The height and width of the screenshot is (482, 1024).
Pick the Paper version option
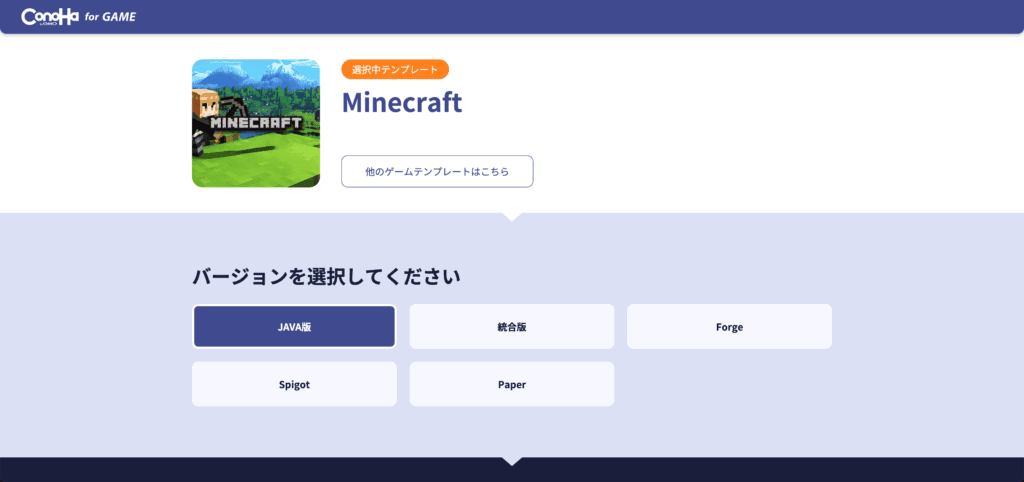512,384
